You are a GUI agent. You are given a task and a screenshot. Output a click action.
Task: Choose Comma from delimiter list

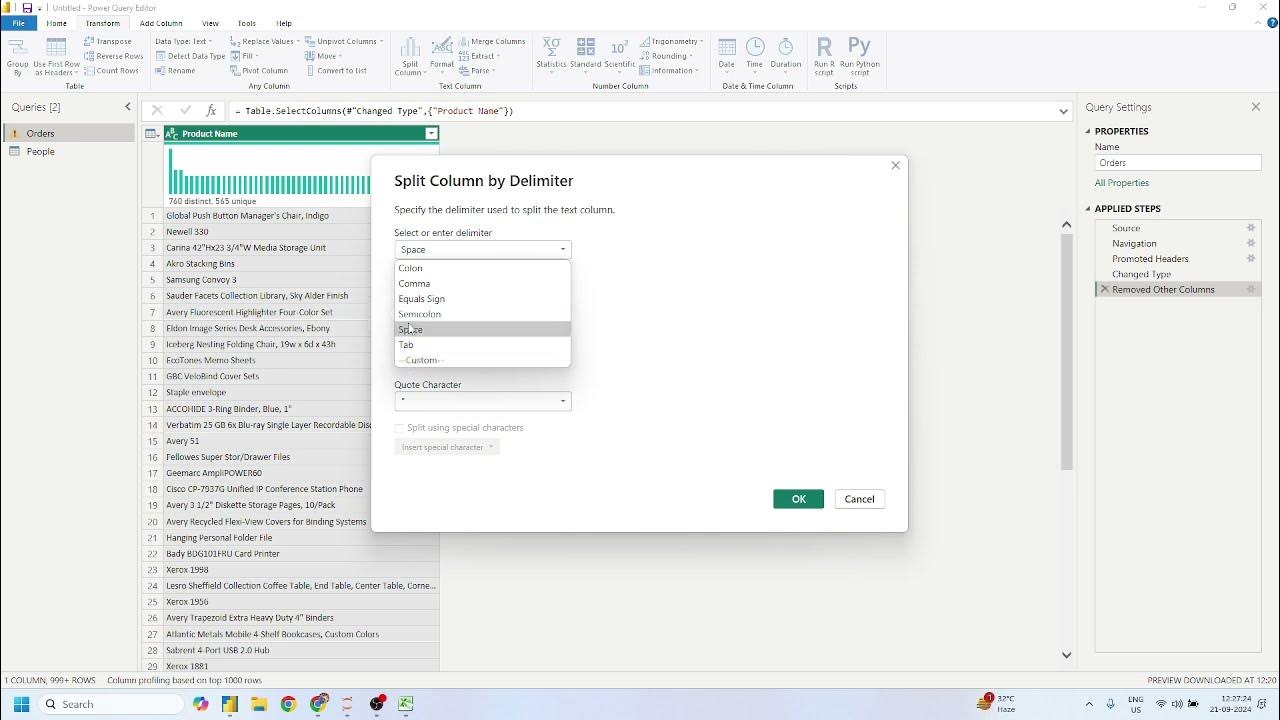point(483,283)
